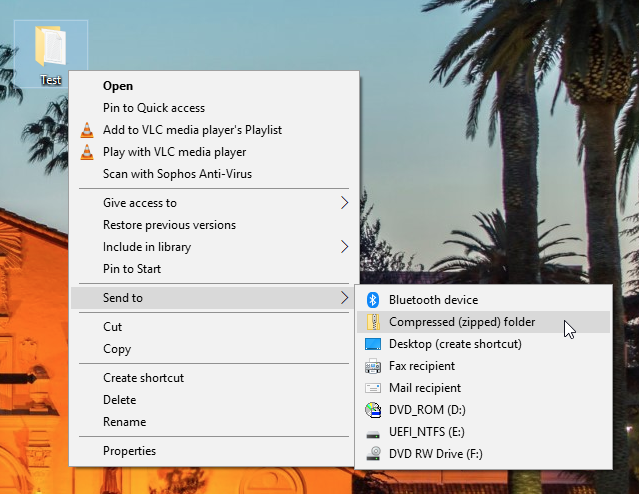
Task: Select Pin to Quick access
Action: tap(153, 108)
